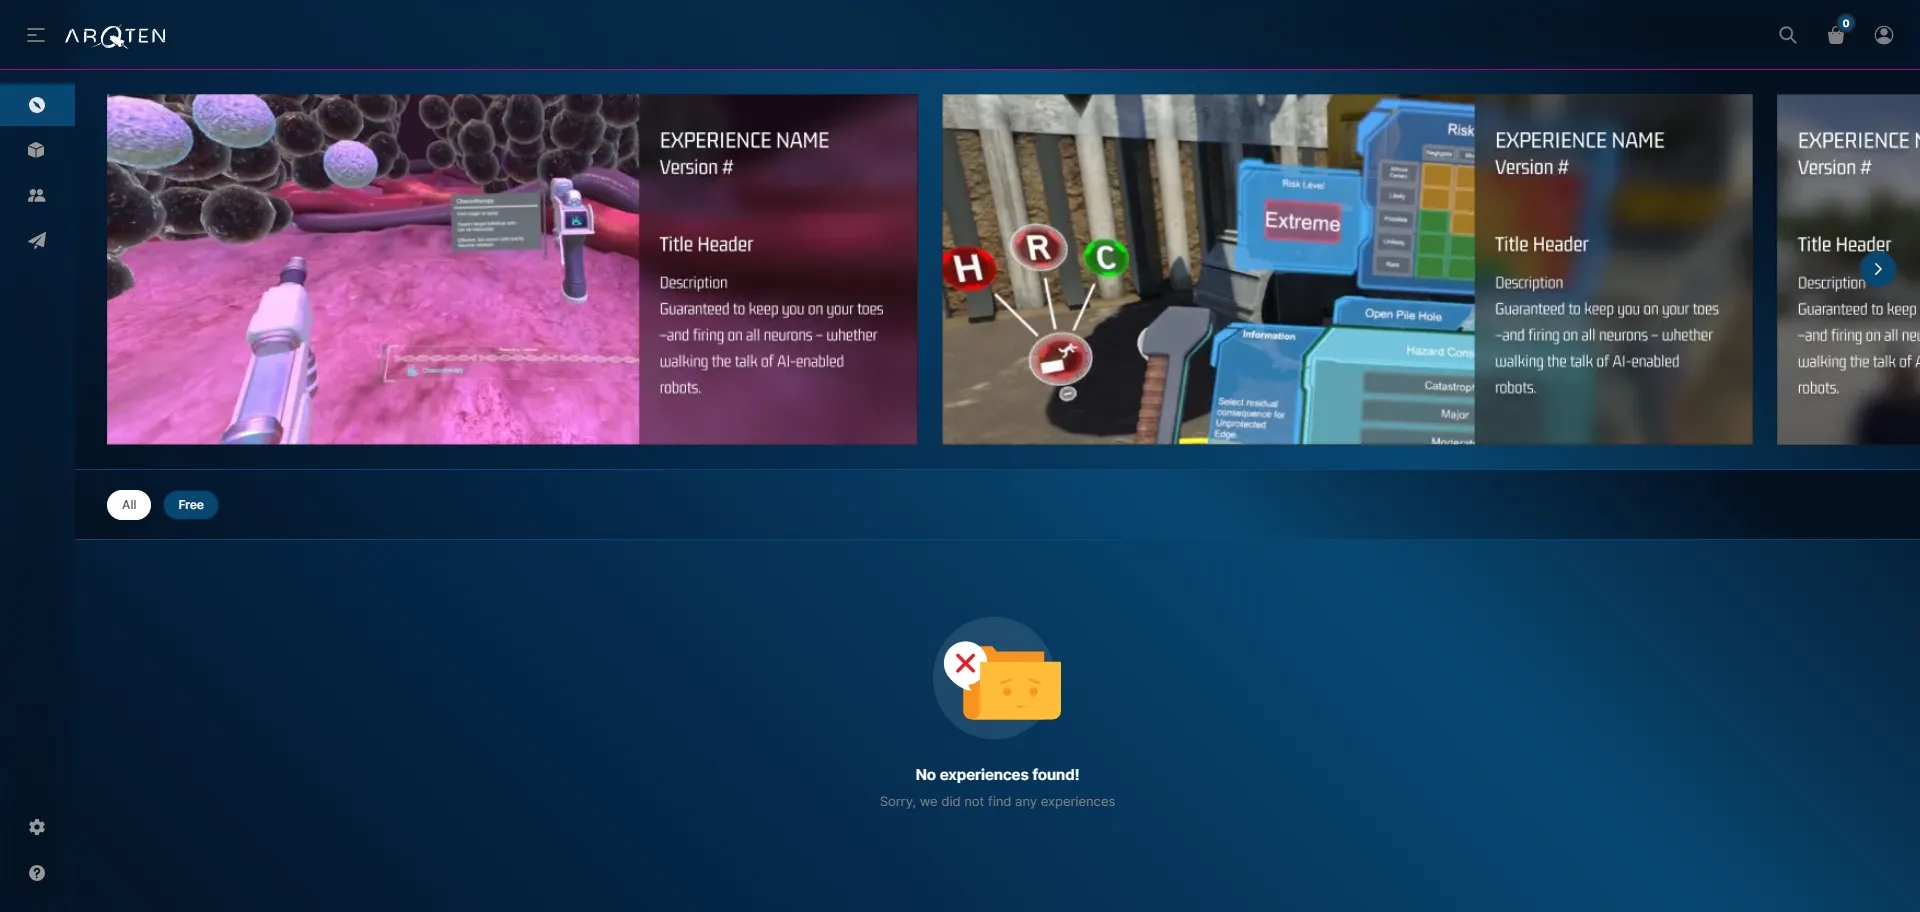Click the ARQTEN logo
The height and width of the screenshot is (912, 1920).
116,36
